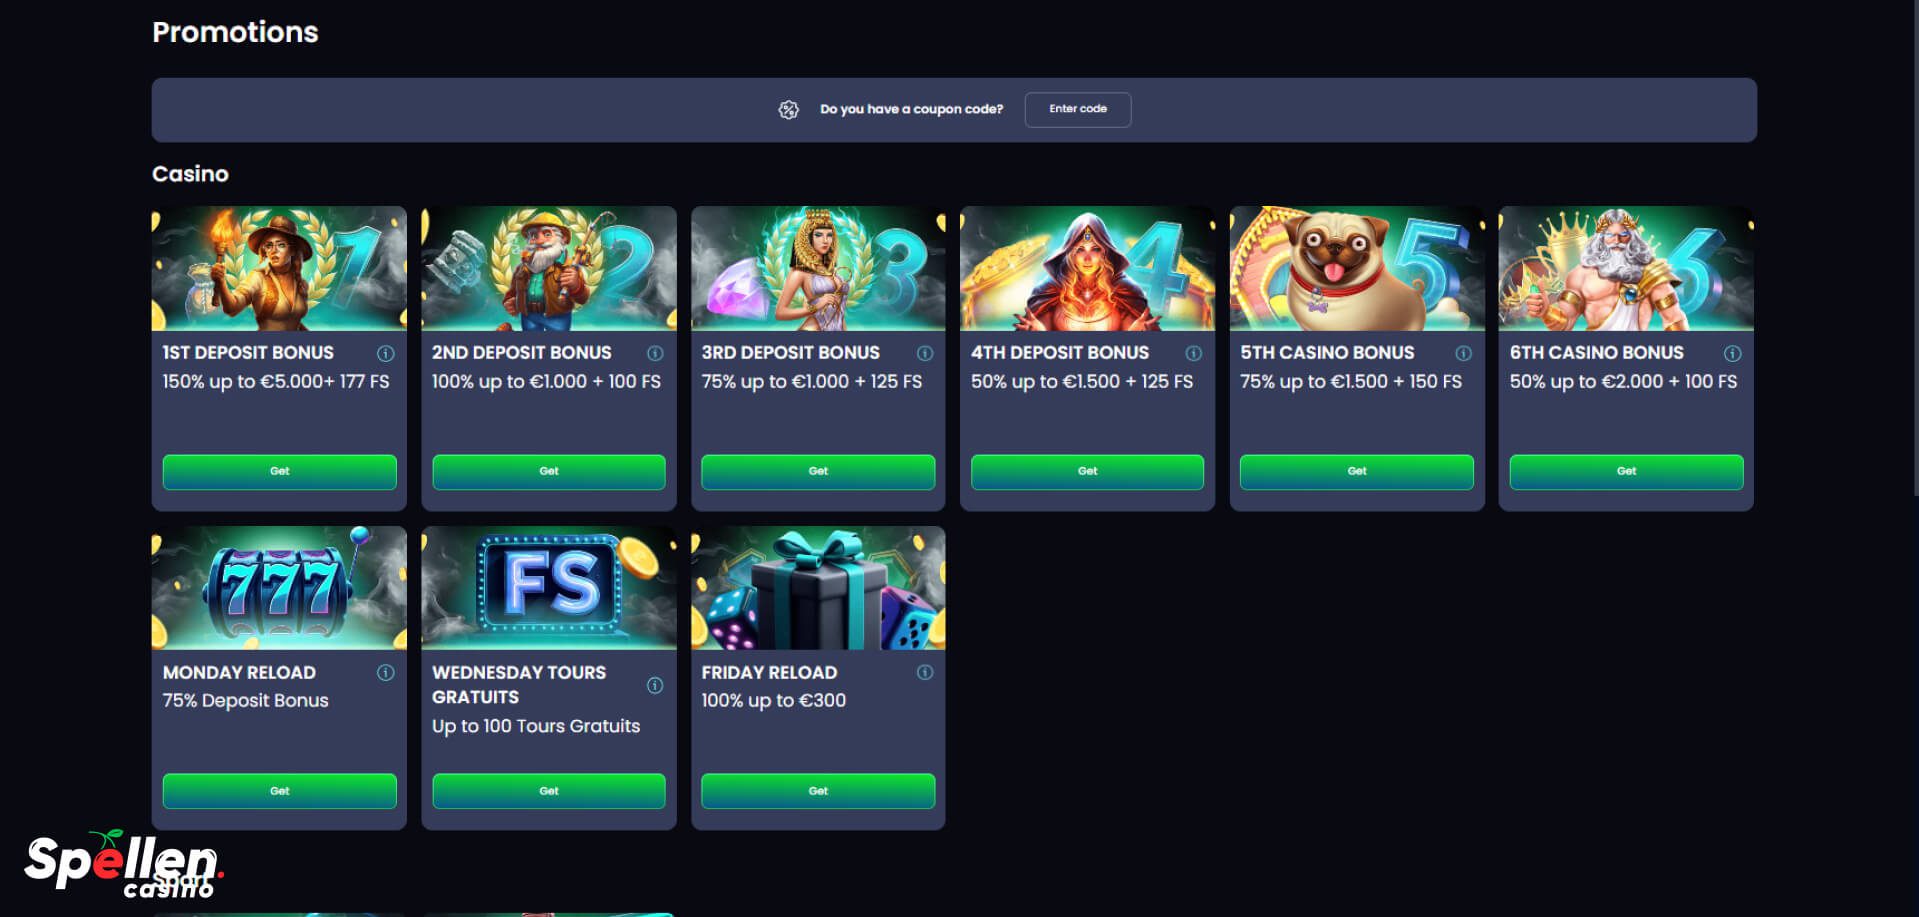Open the pug 5th Casino Bonus image
Screen dimensions: 1919x917
(x=1357, y=268)
